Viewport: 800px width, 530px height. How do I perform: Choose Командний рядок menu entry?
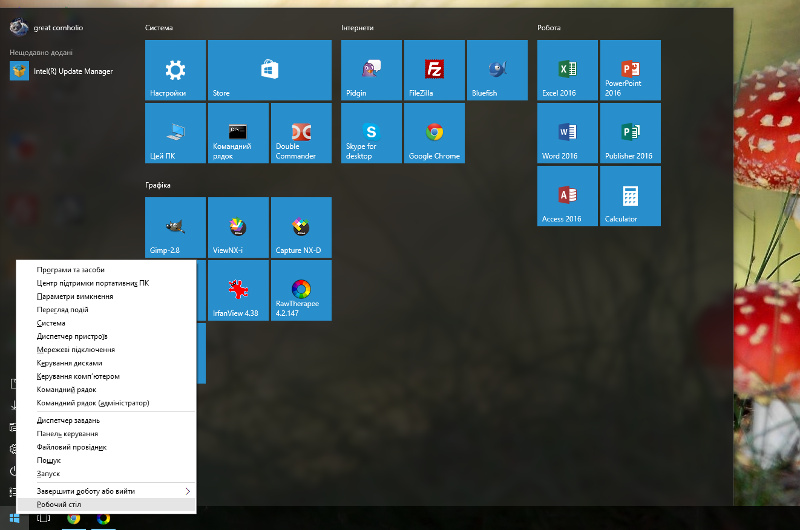click(106, 390)
